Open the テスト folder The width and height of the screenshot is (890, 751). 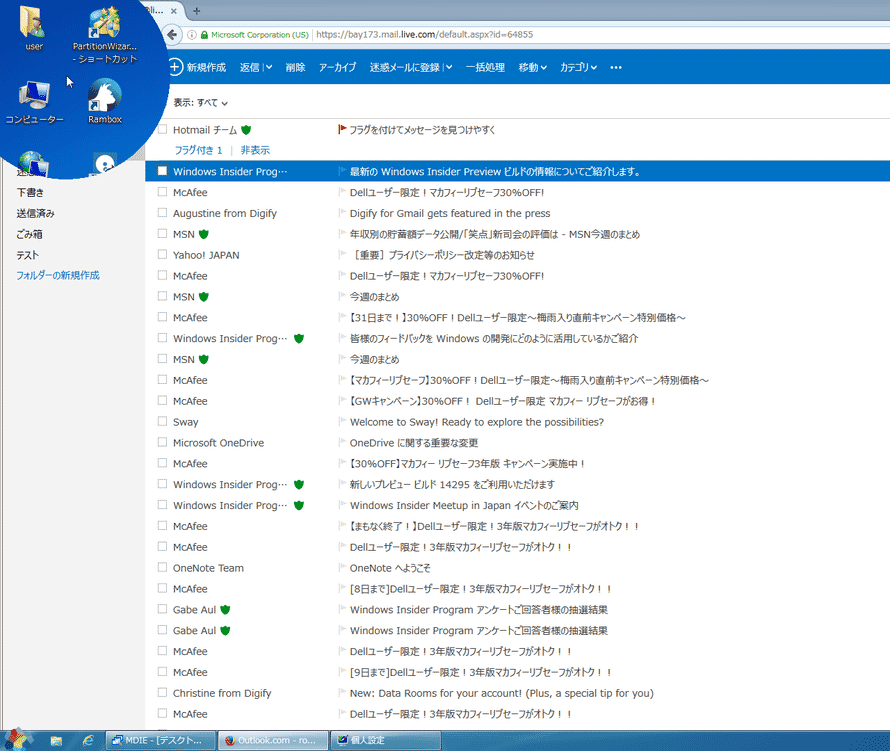point(27,255)
